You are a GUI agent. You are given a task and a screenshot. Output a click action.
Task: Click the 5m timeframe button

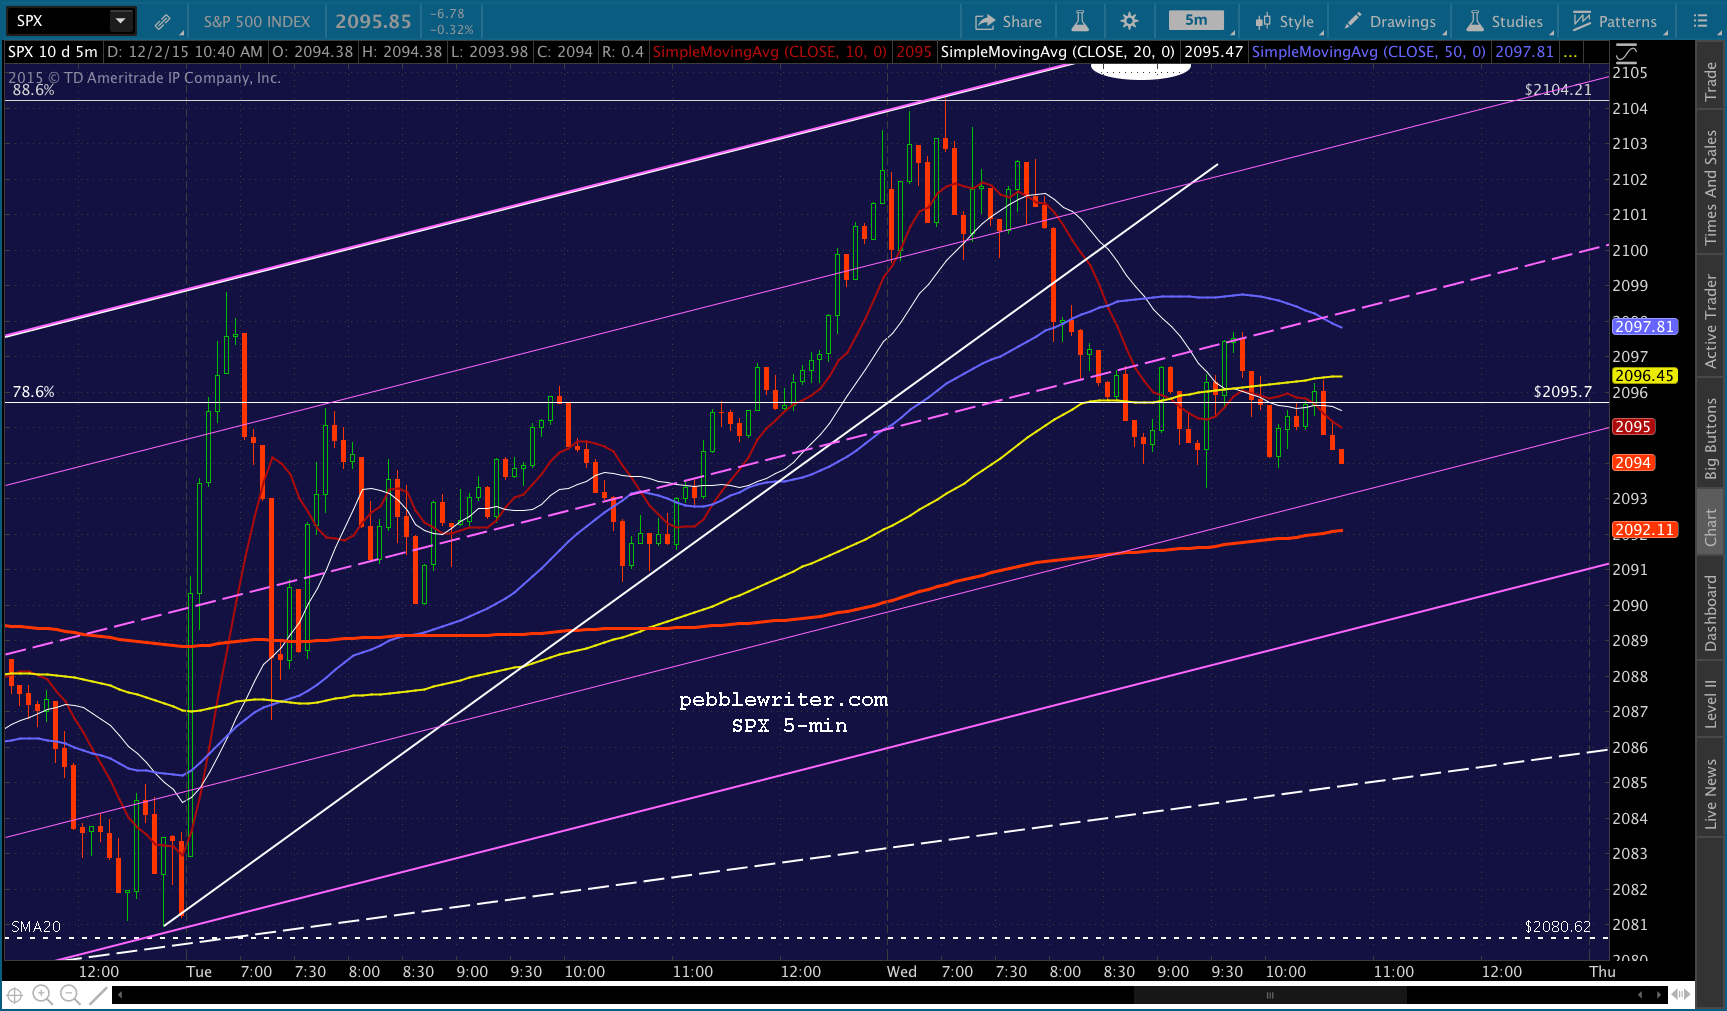1196,20
